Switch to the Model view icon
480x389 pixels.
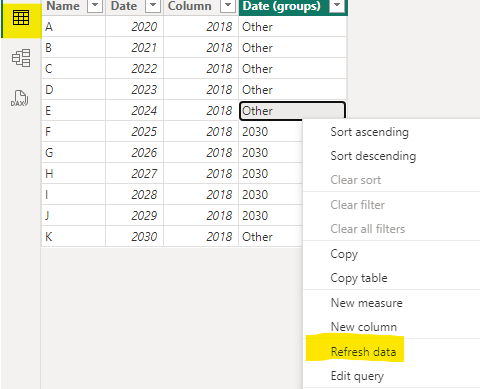point(21,58)
